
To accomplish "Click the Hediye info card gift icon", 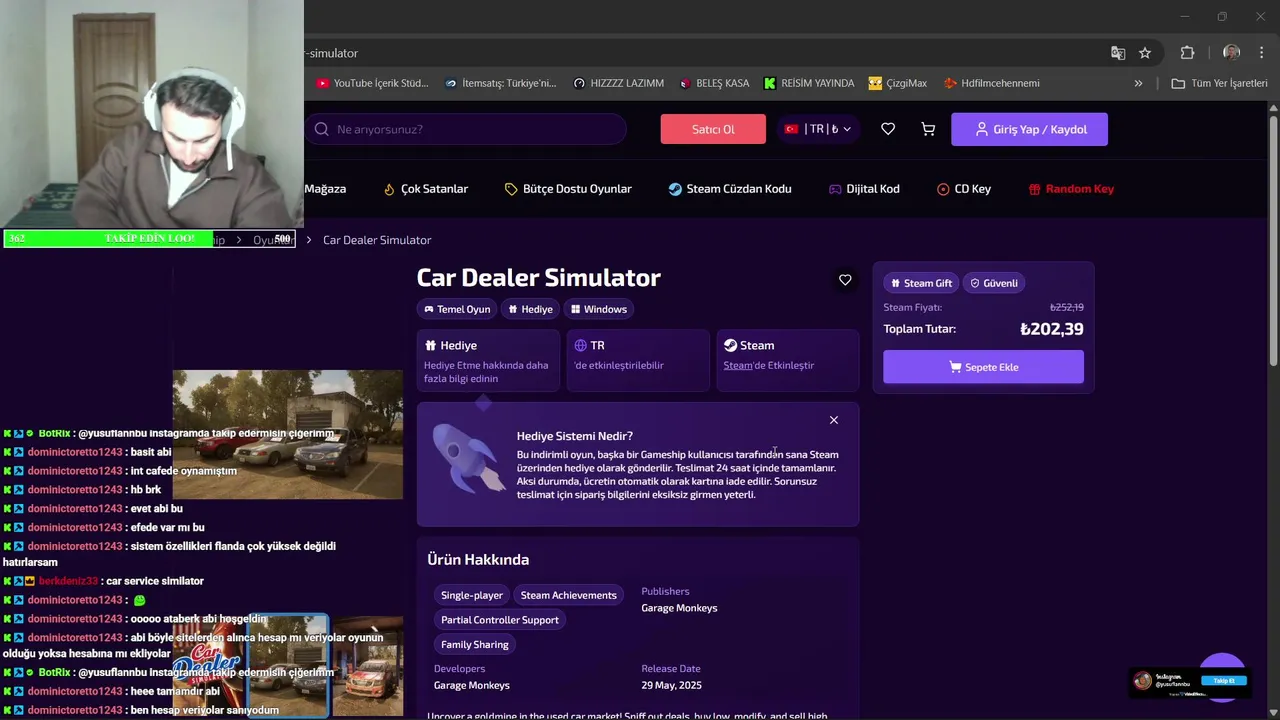I will tap(430, 345).
